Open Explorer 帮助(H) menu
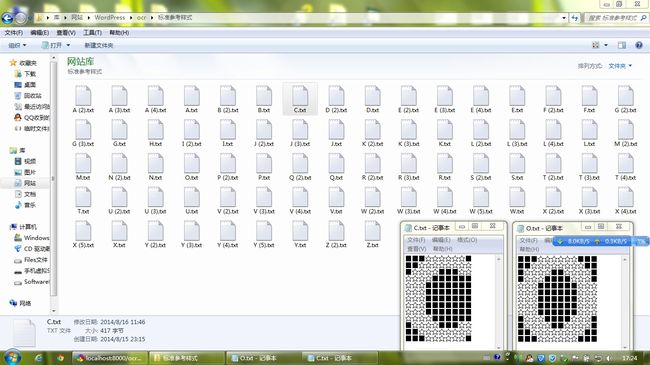 coord(119,33)
